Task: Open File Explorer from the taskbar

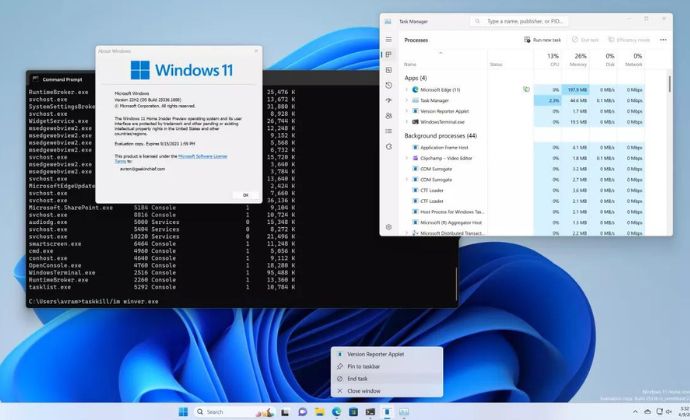Action: (x=319, y=412)
